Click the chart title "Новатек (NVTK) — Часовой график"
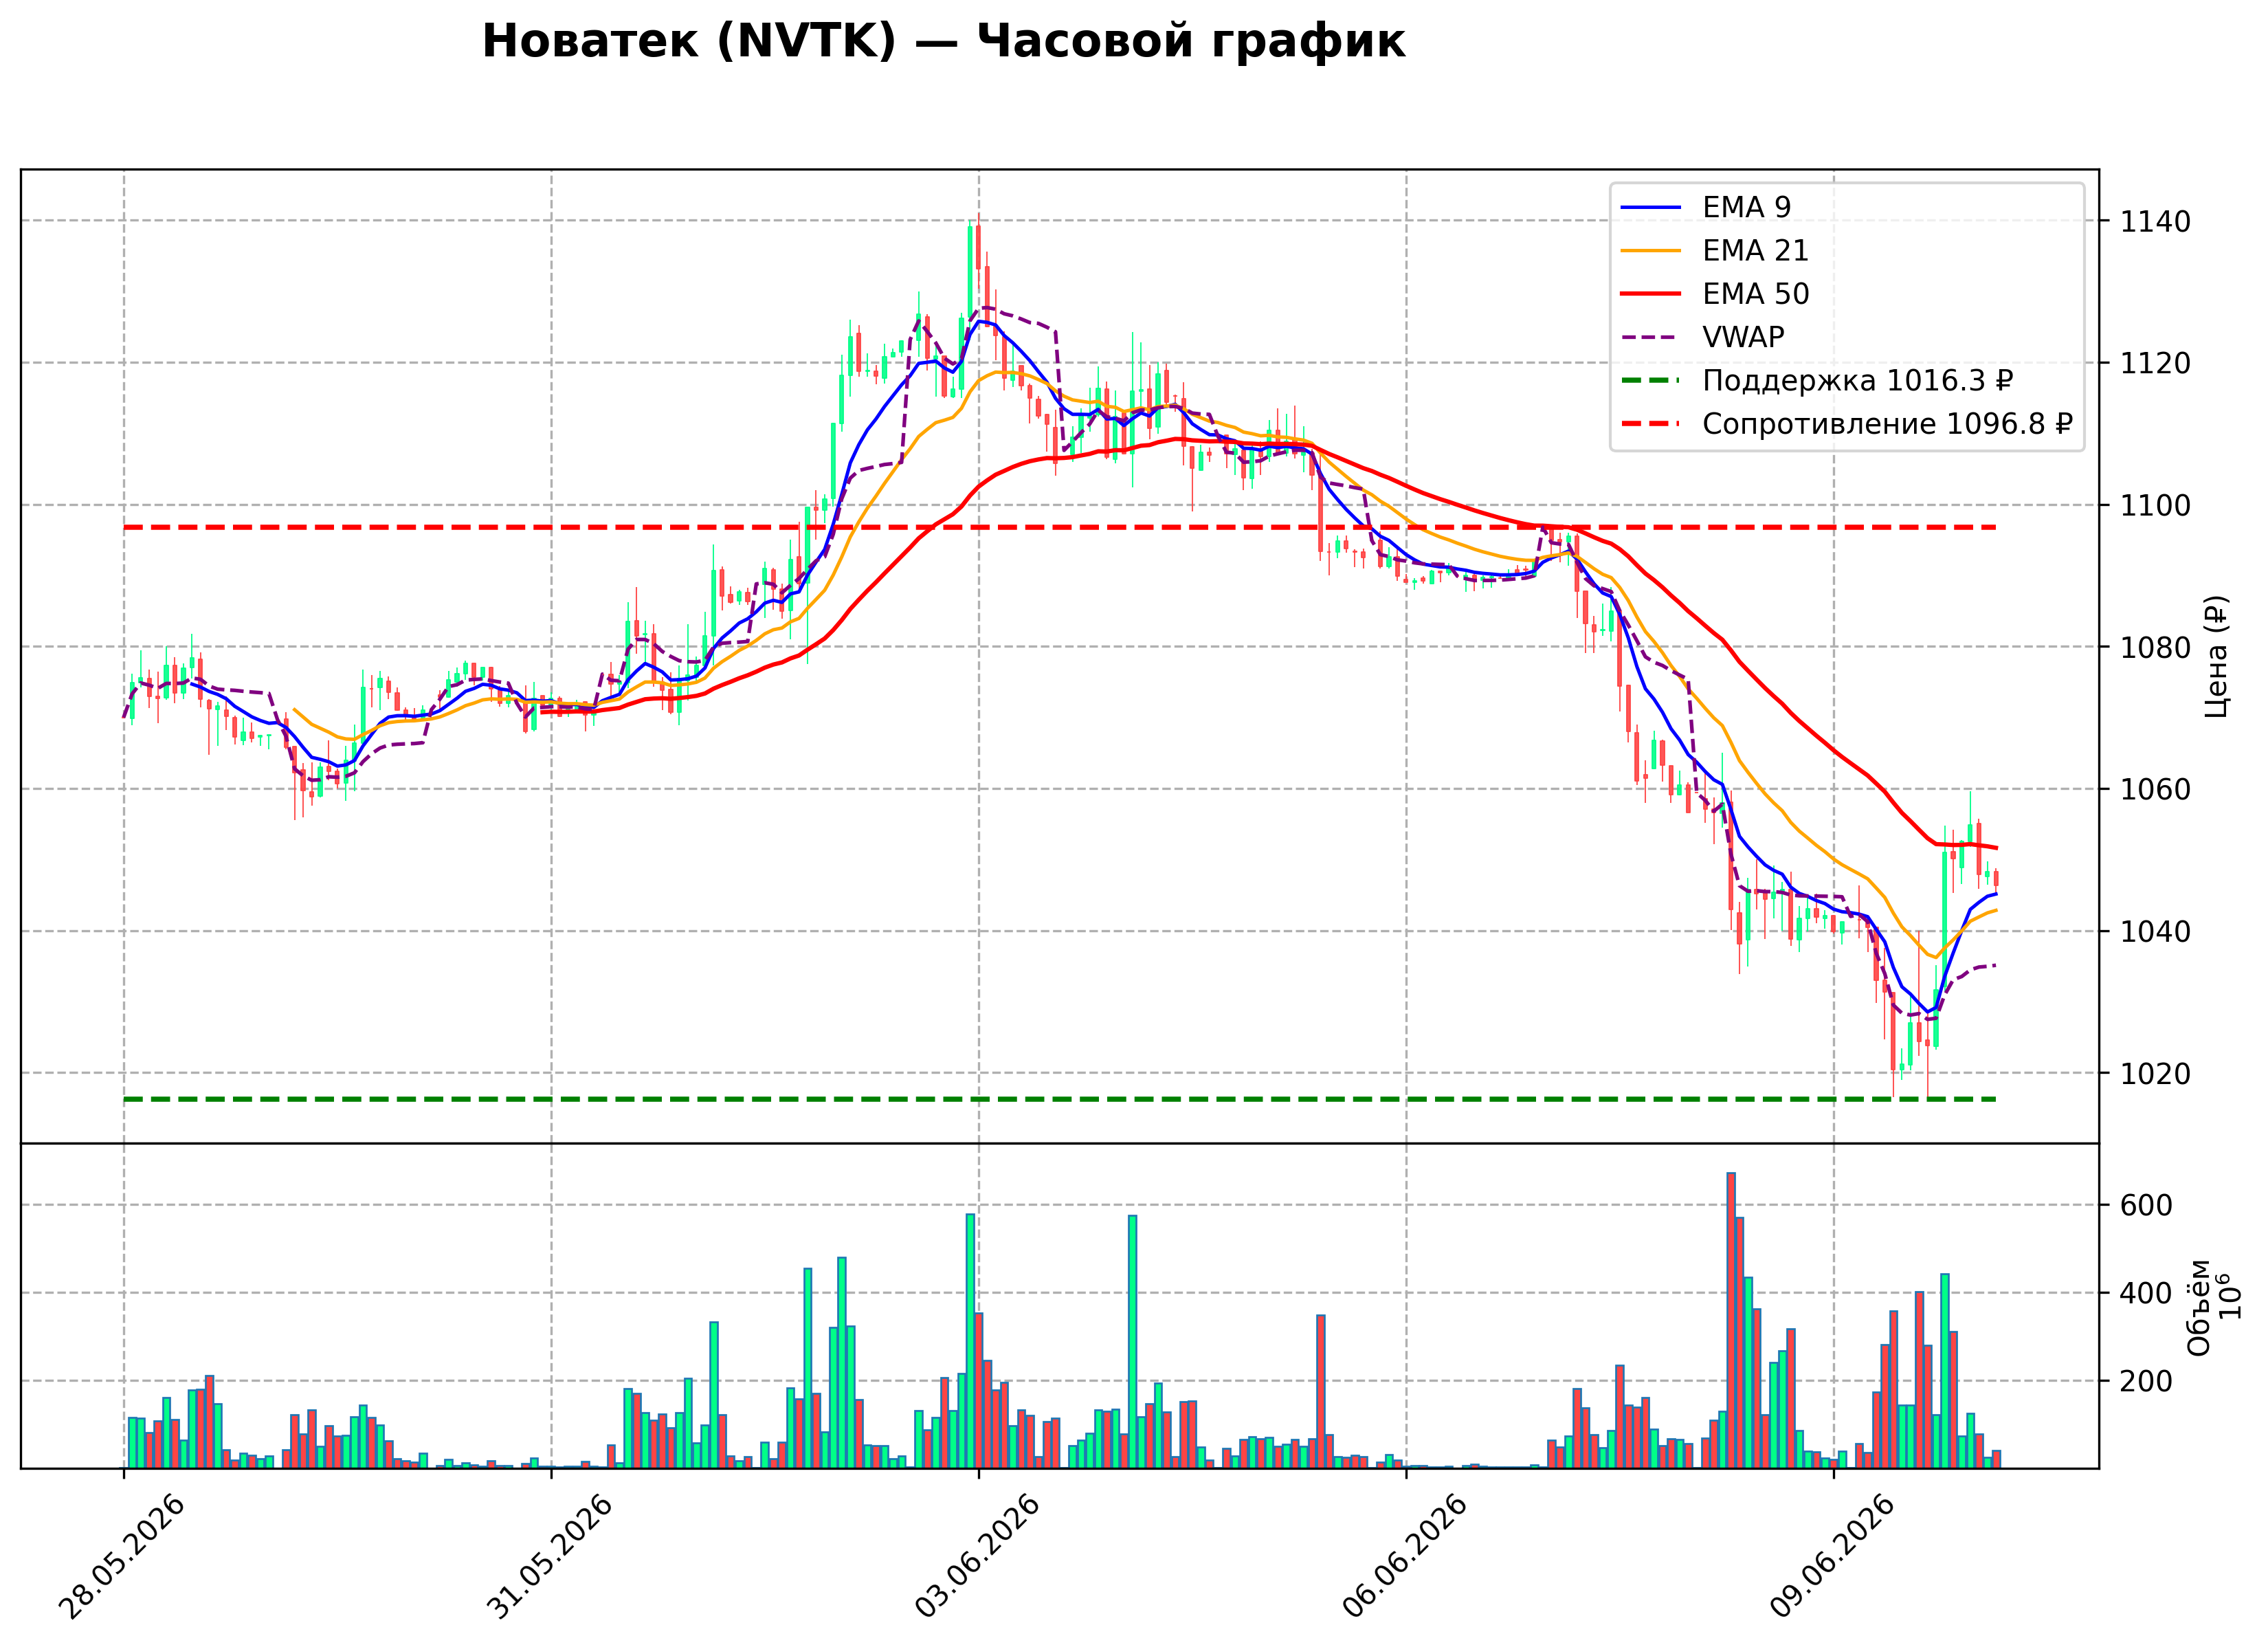The image size is (2268, 1645). tap(943, 42)
